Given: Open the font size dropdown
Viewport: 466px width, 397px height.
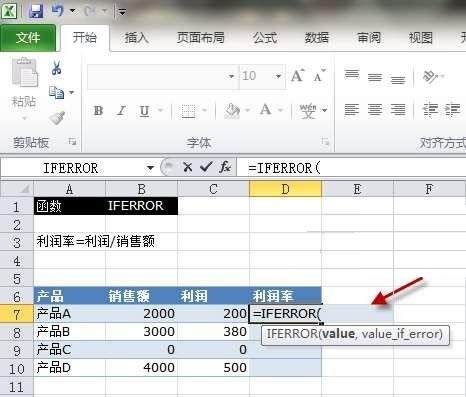Looking at the screenshot, I should (x=278, y=76).
